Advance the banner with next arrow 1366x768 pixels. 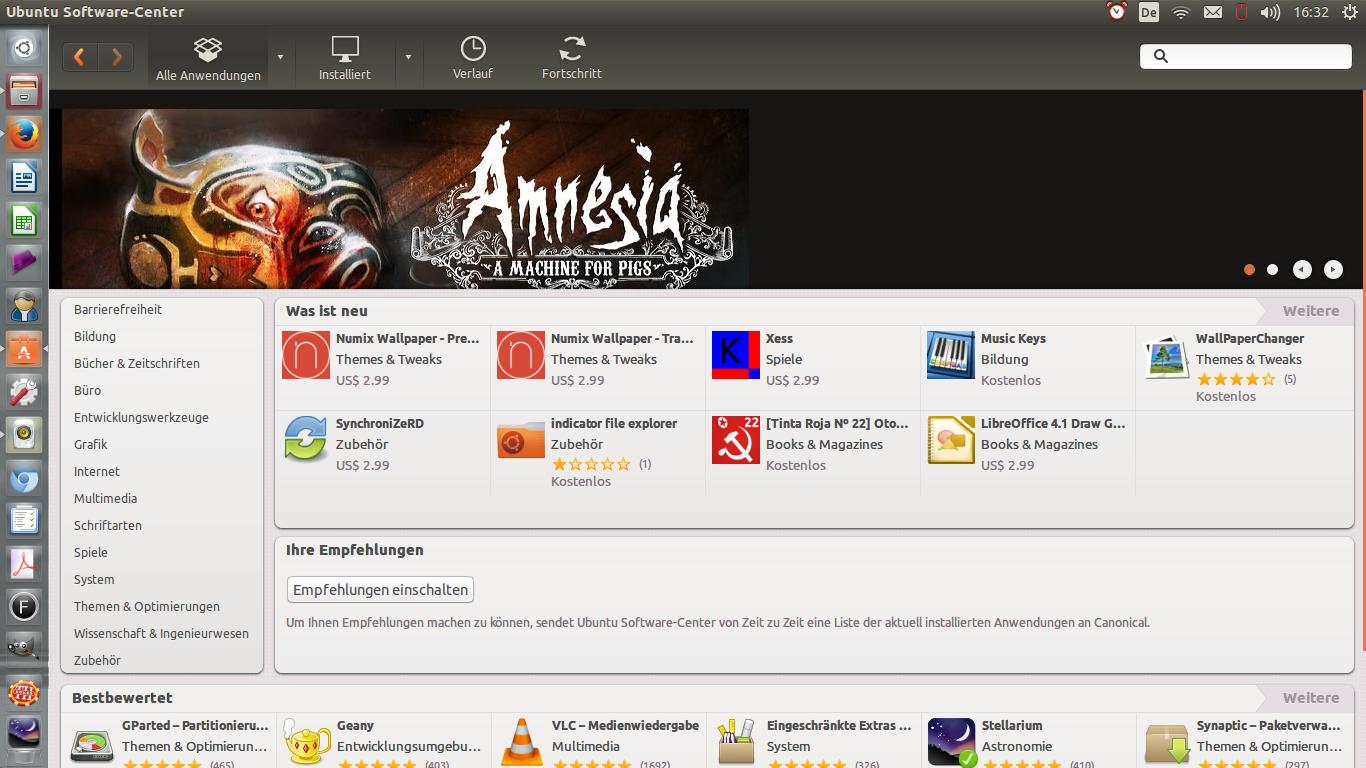click(x=1333, y=269)
